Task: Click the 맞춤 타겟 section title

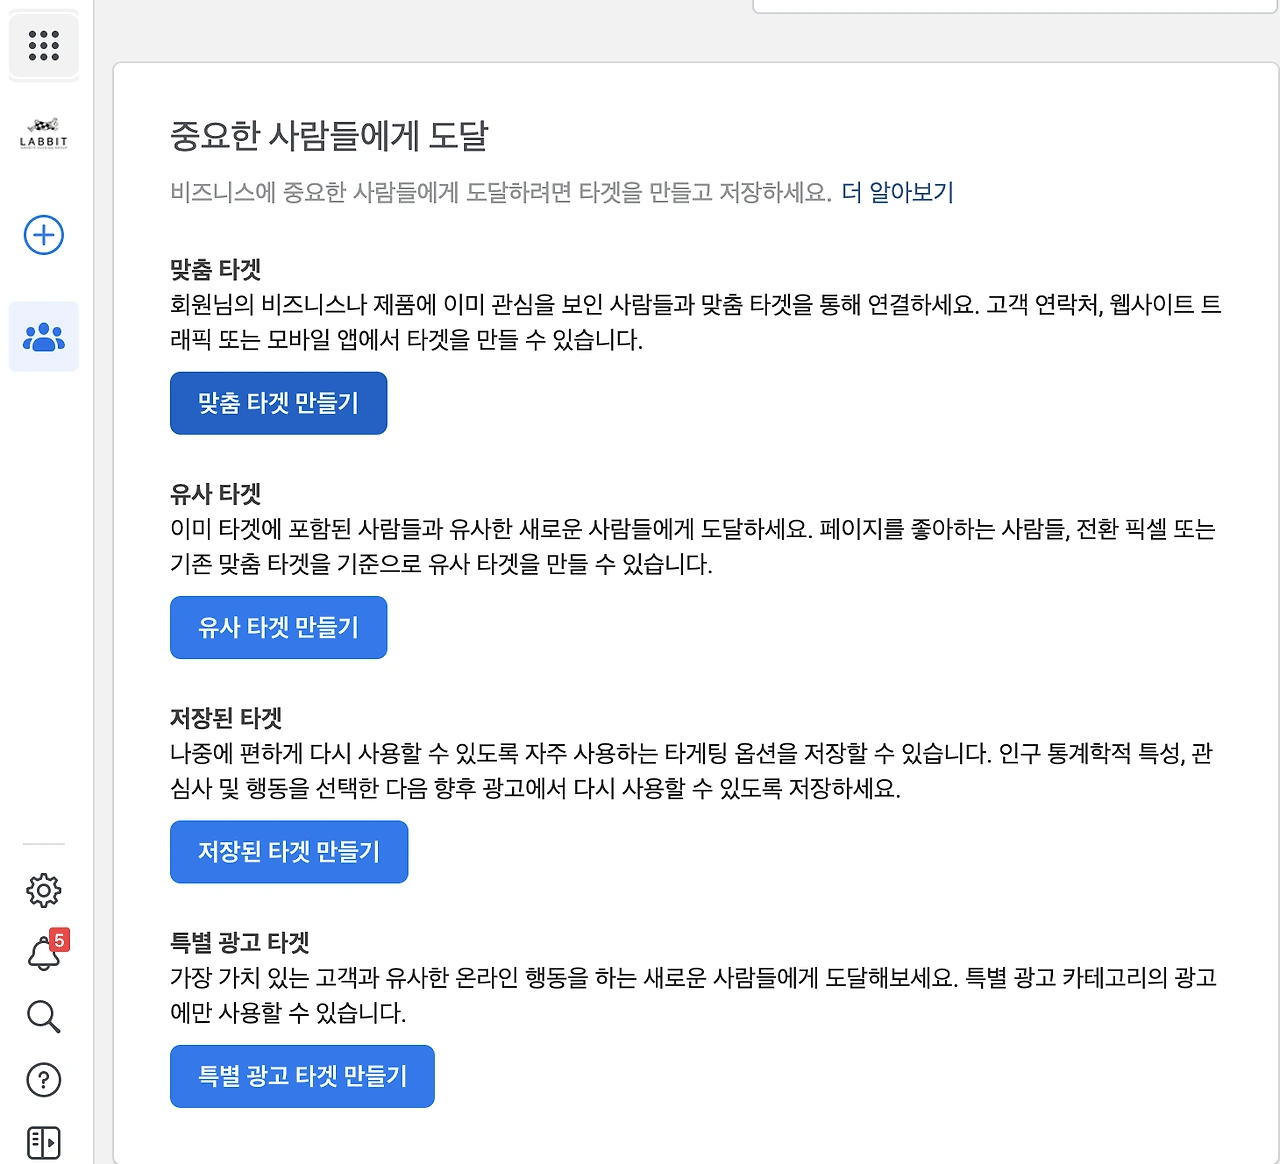Action: click(216, 269)
